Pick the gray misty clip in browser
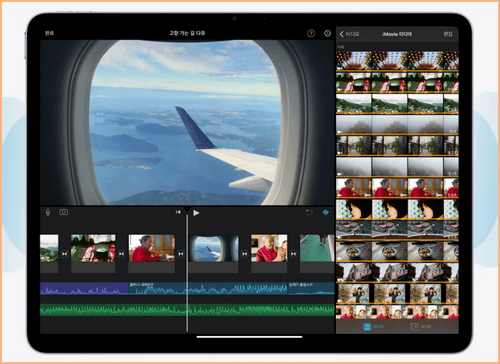The image size is (500, 364). pyautogui.click(x=397, y=167)
